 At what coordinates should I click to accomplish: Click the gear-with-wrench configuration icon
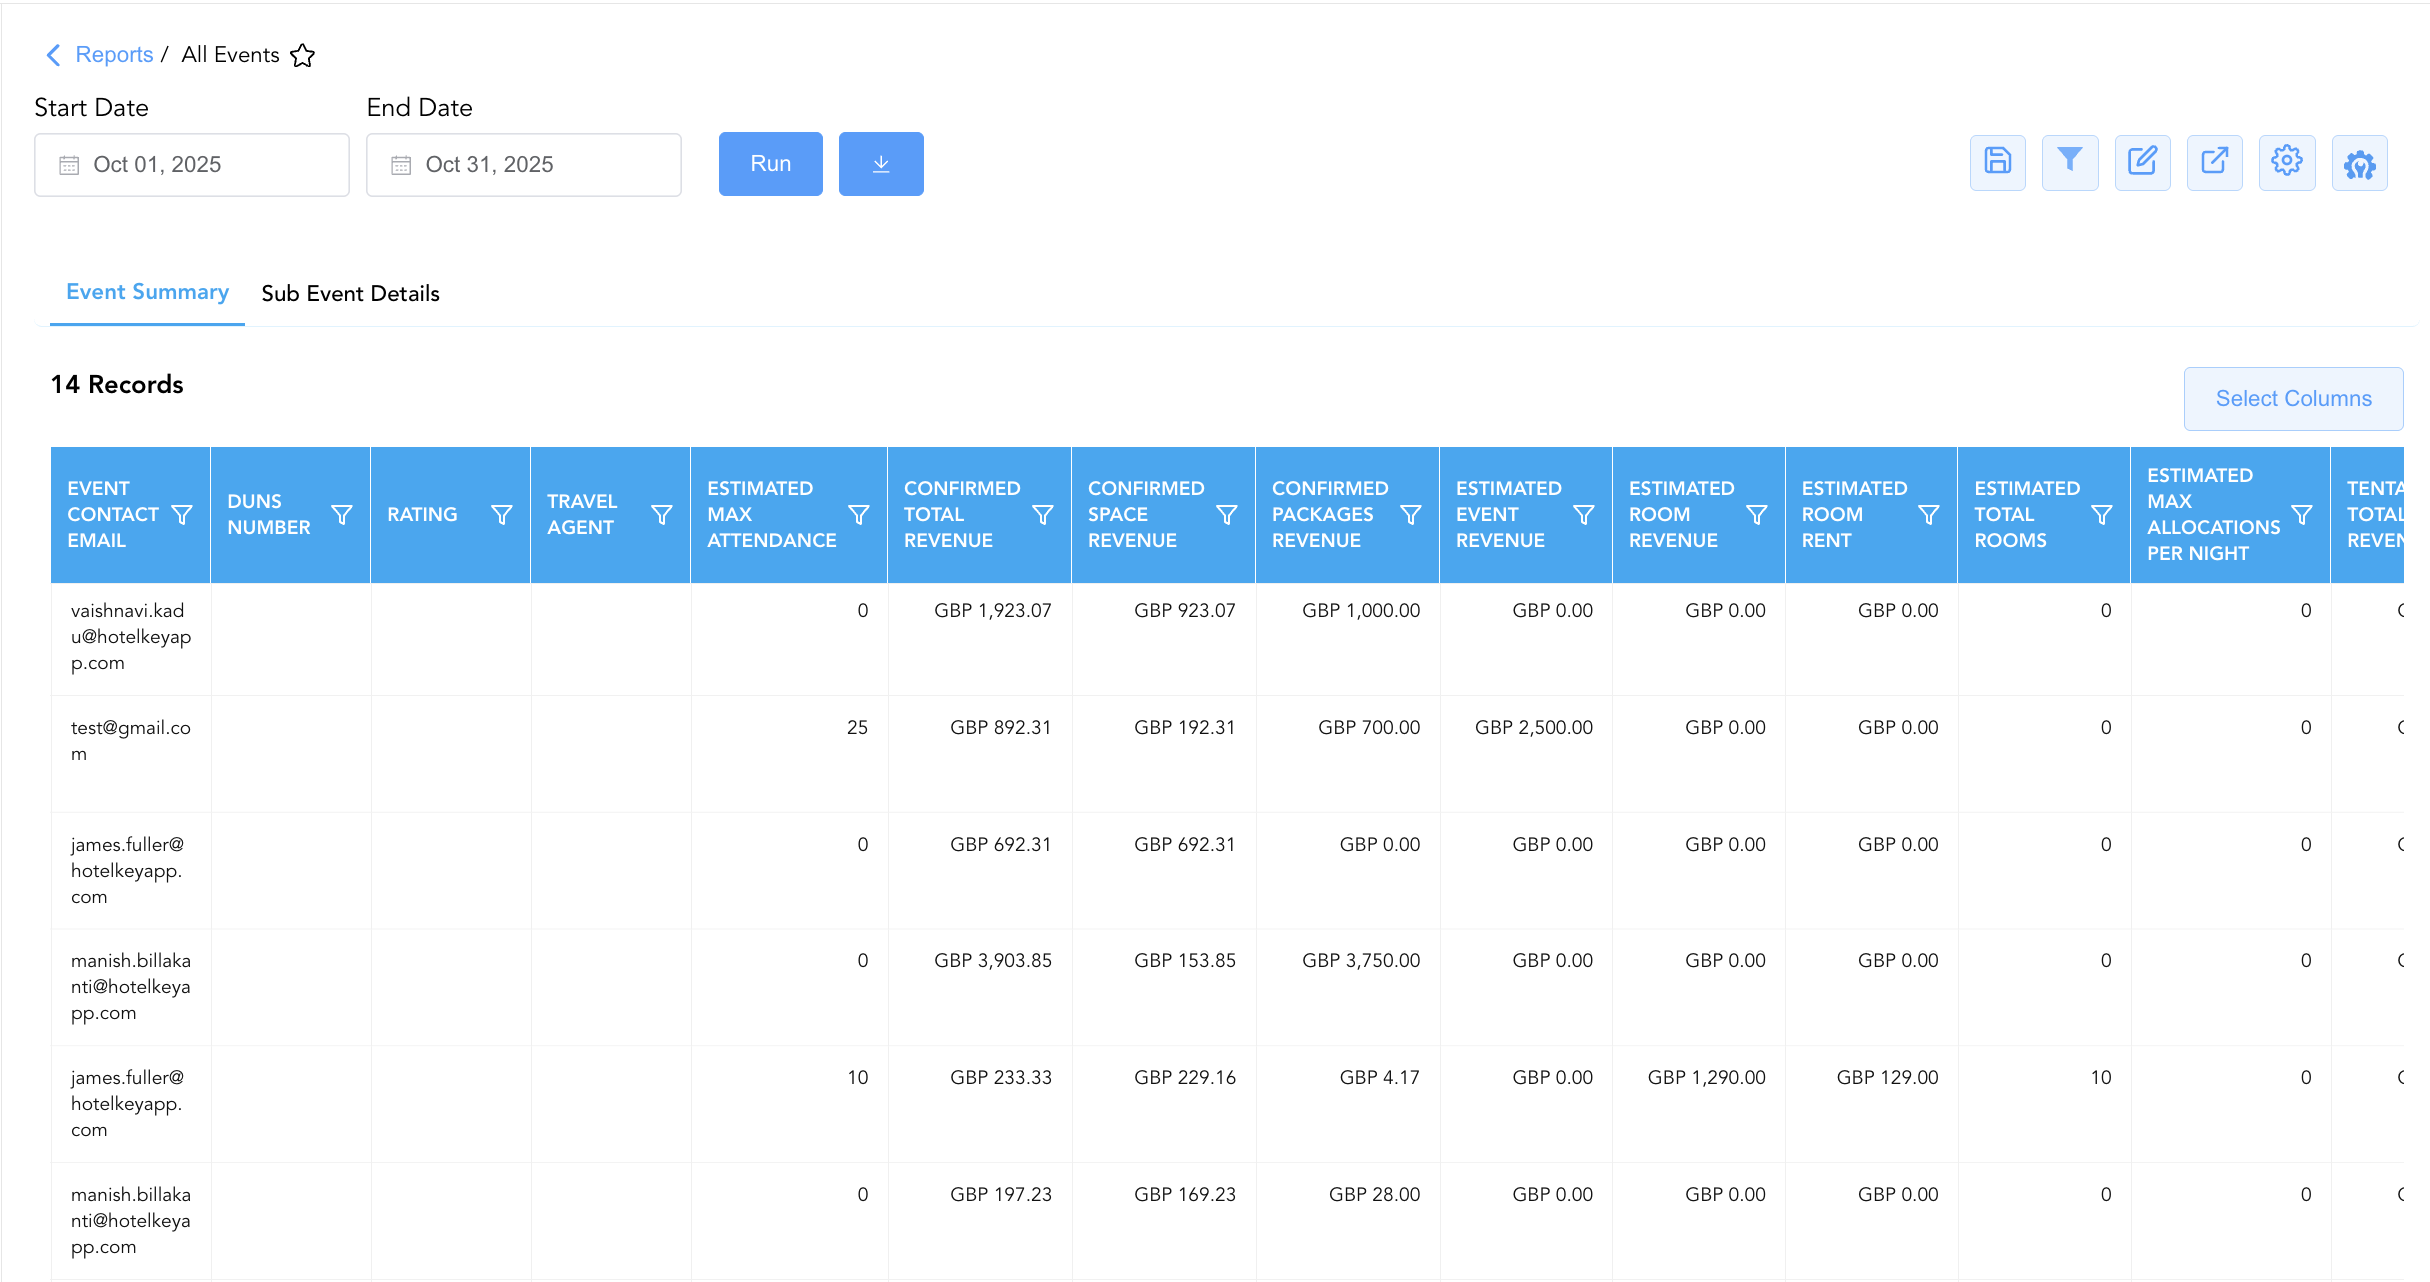point(2359,164)
